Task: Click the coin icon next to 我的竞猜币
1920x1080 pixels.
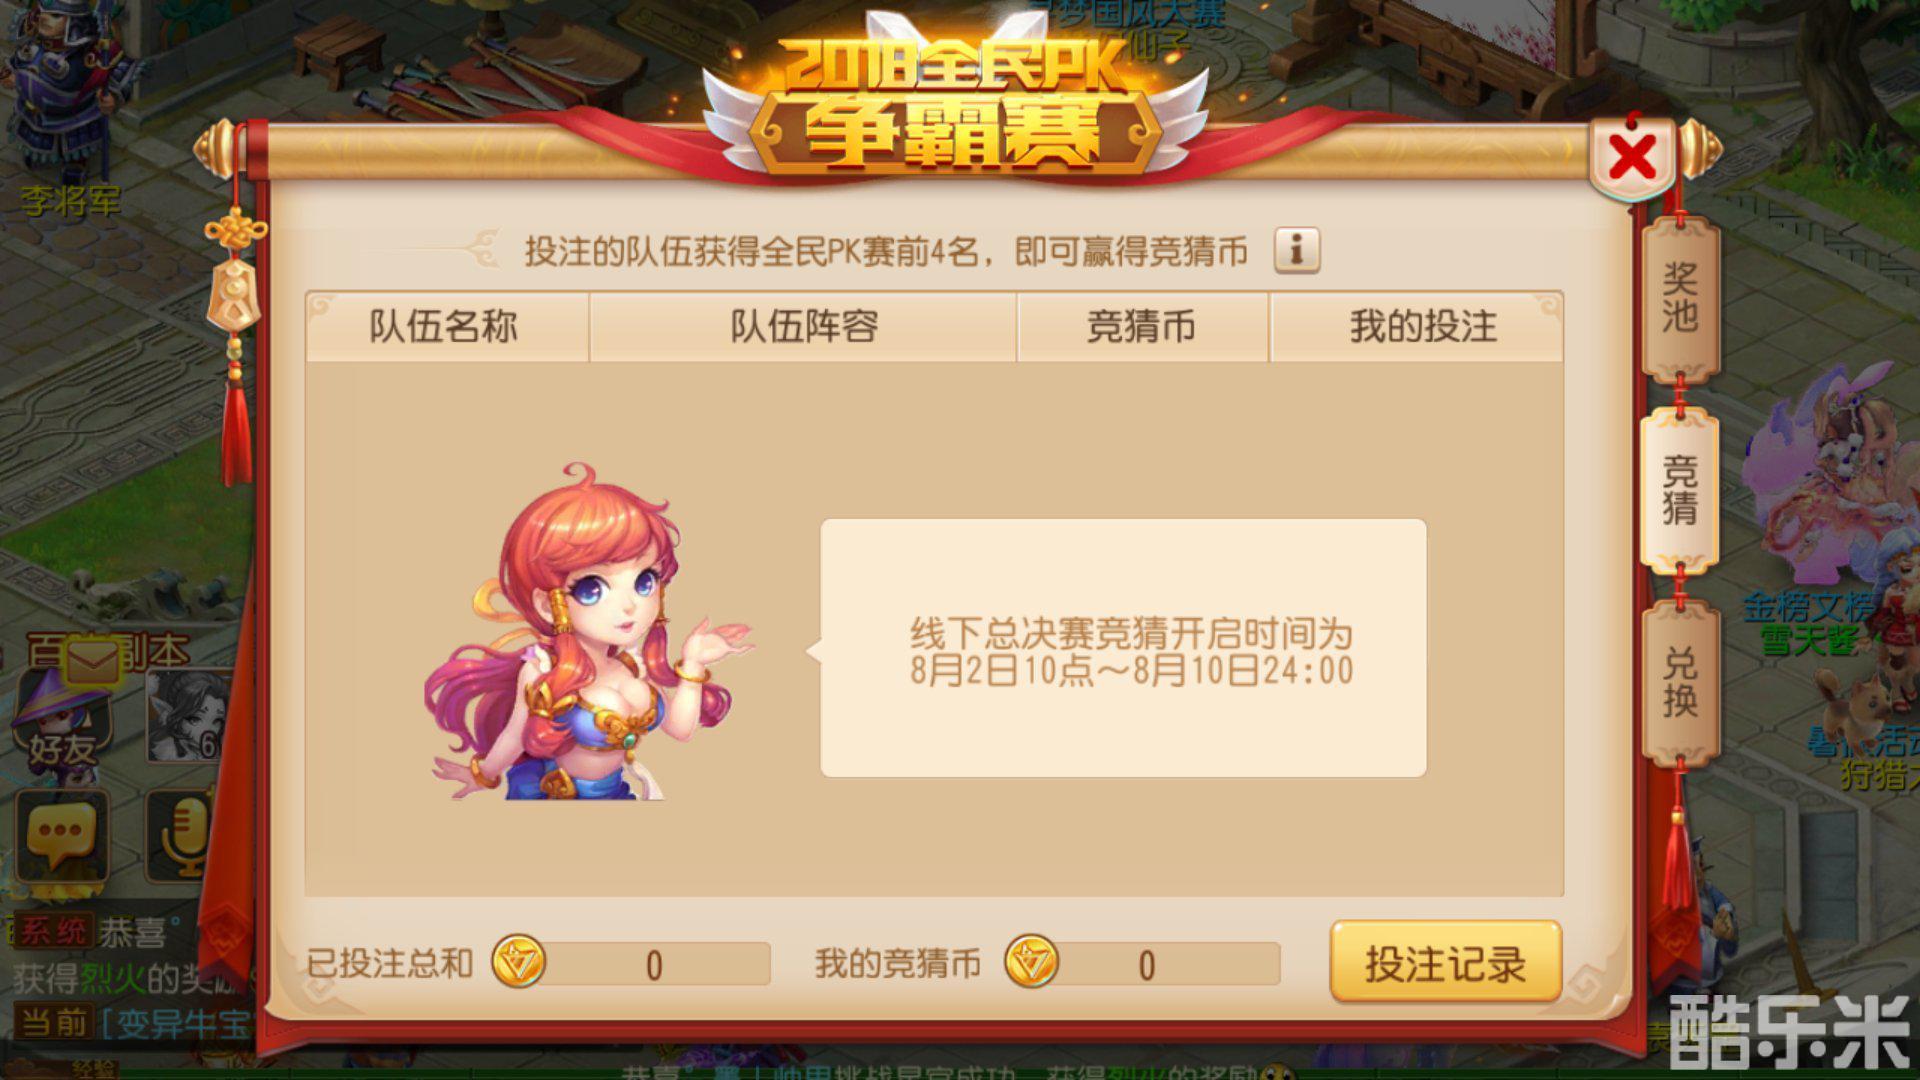Action: (x=1031, y=963)
